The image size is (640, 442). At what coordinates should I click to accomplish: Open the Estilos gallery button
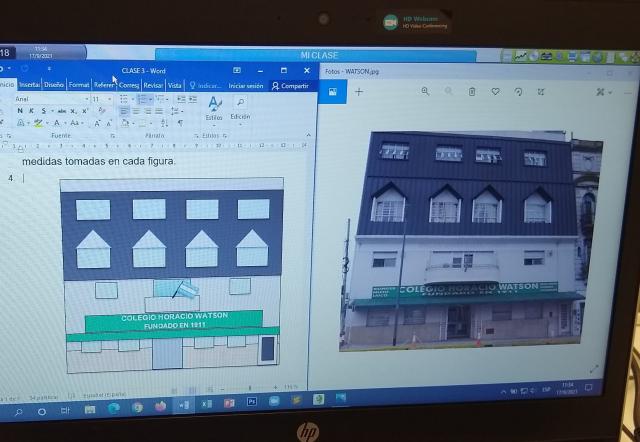pos(214,109)
